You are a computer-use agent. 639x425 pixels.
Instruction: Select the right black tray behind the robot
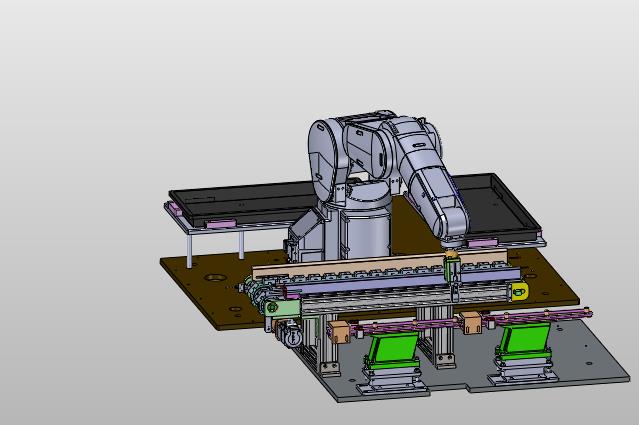(x=498, y=208)
